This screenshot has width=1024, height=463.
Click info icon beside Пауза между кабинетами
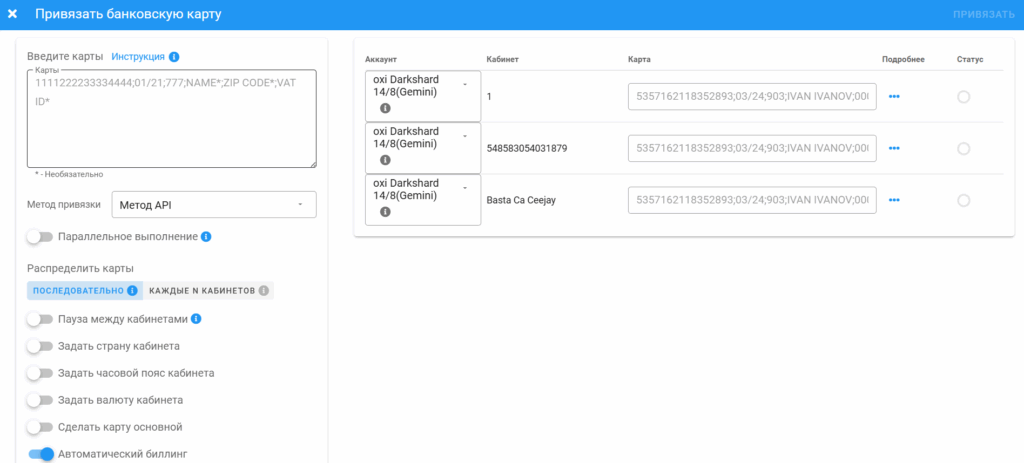pos(196,319)
